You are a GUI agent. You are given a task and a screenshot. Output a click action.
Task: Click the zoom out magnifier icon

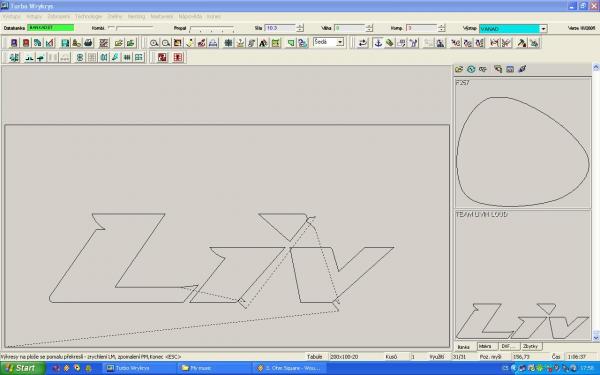166,43
